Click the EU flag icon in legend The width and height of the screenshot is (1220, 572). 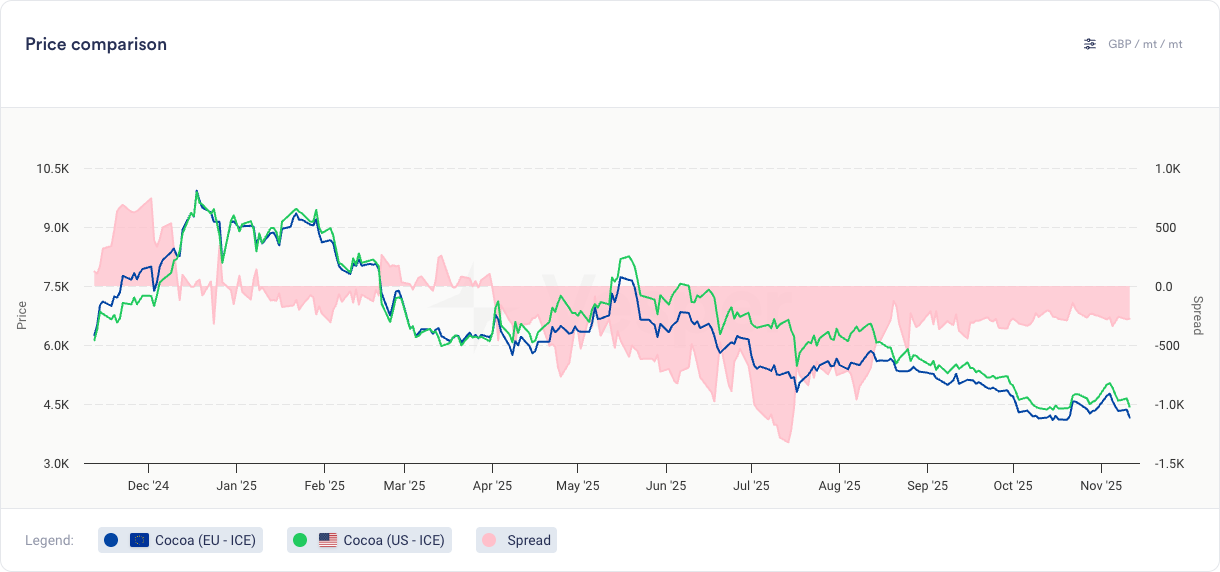pos(139,540)
